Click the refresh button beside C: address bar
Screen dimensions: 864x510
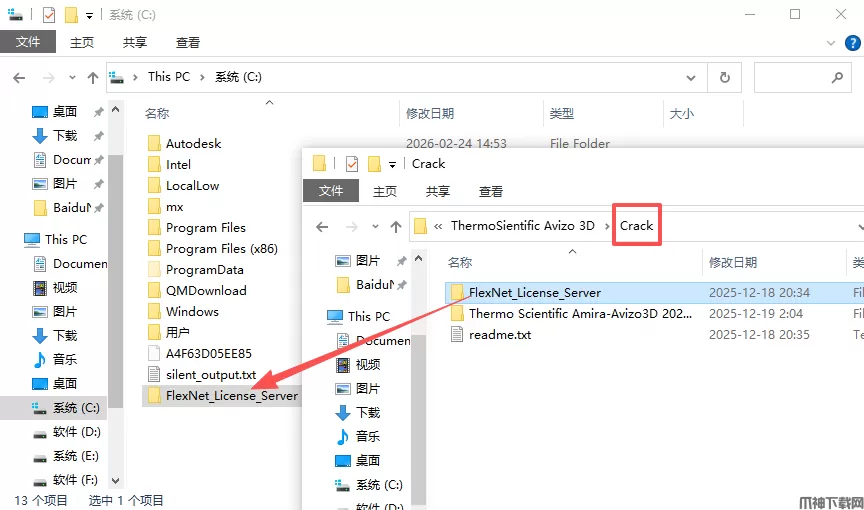pyautogui.click(x=725, y=77)
